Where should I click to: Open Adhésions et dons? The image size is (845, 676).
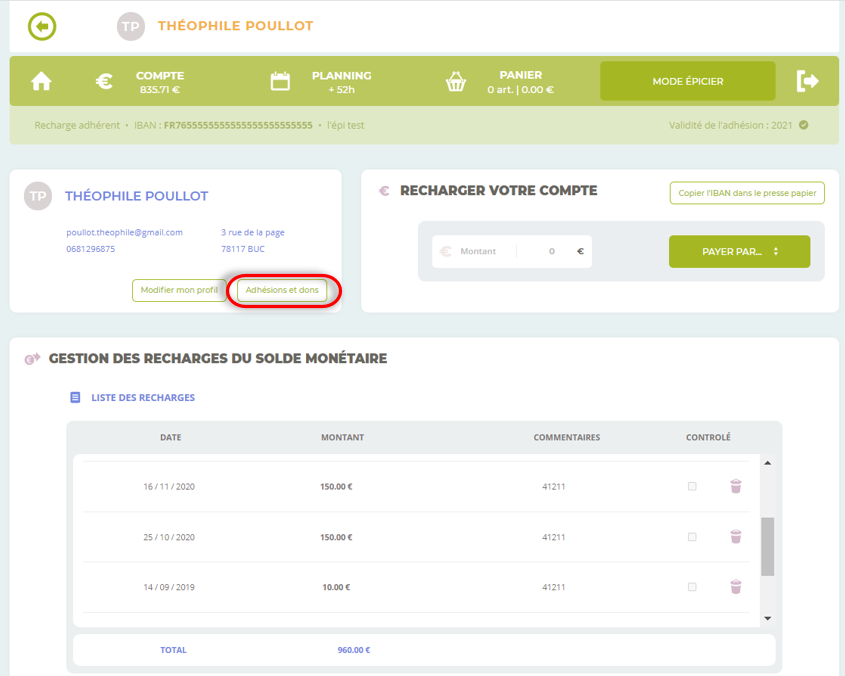pos(282,290)
